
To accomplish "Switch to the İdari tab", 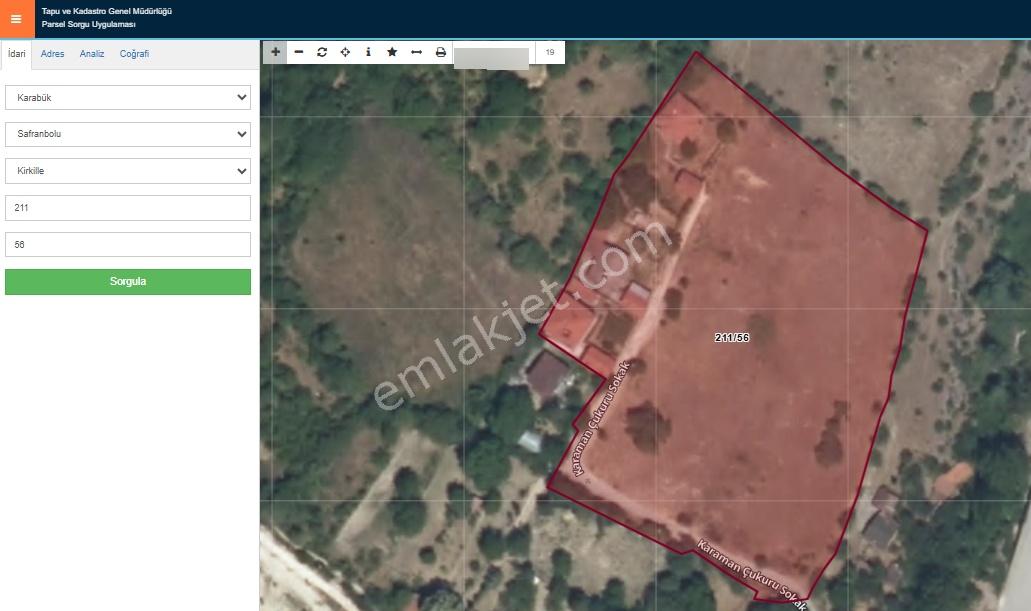I will coord(16,54).
